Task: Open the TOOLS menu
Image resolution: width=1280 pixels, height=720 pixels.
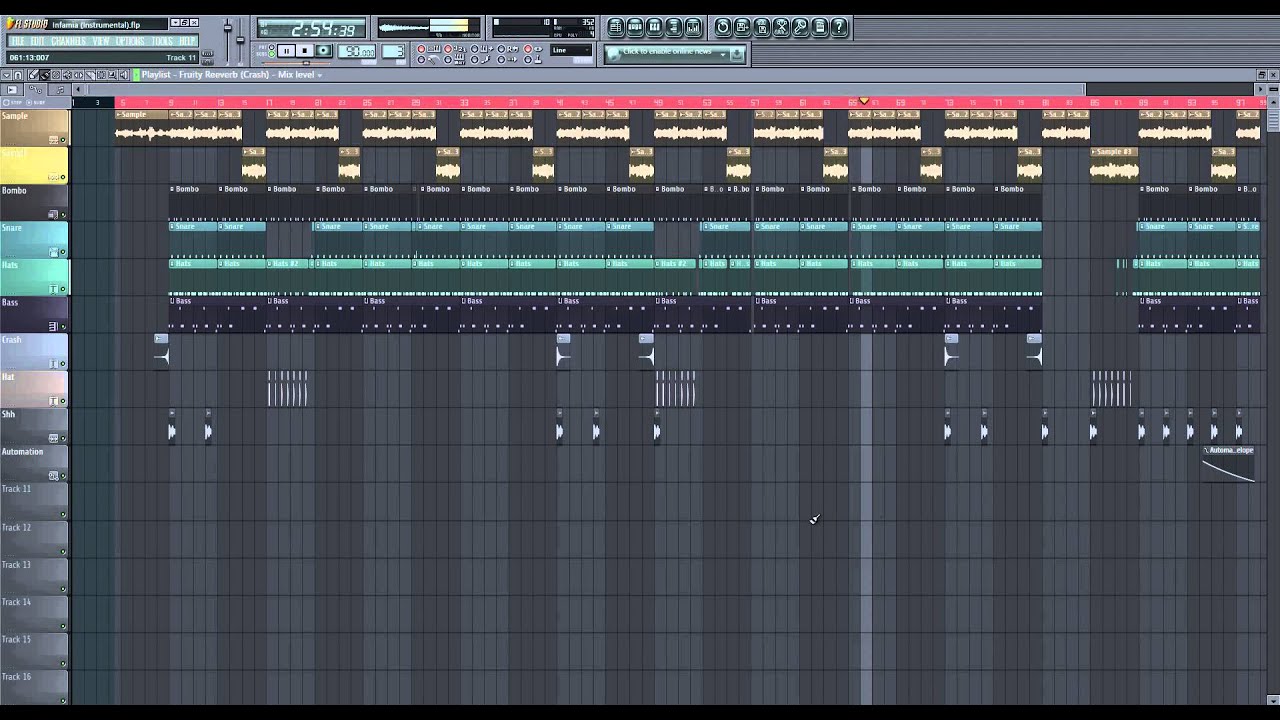Action: click(162, 41)
